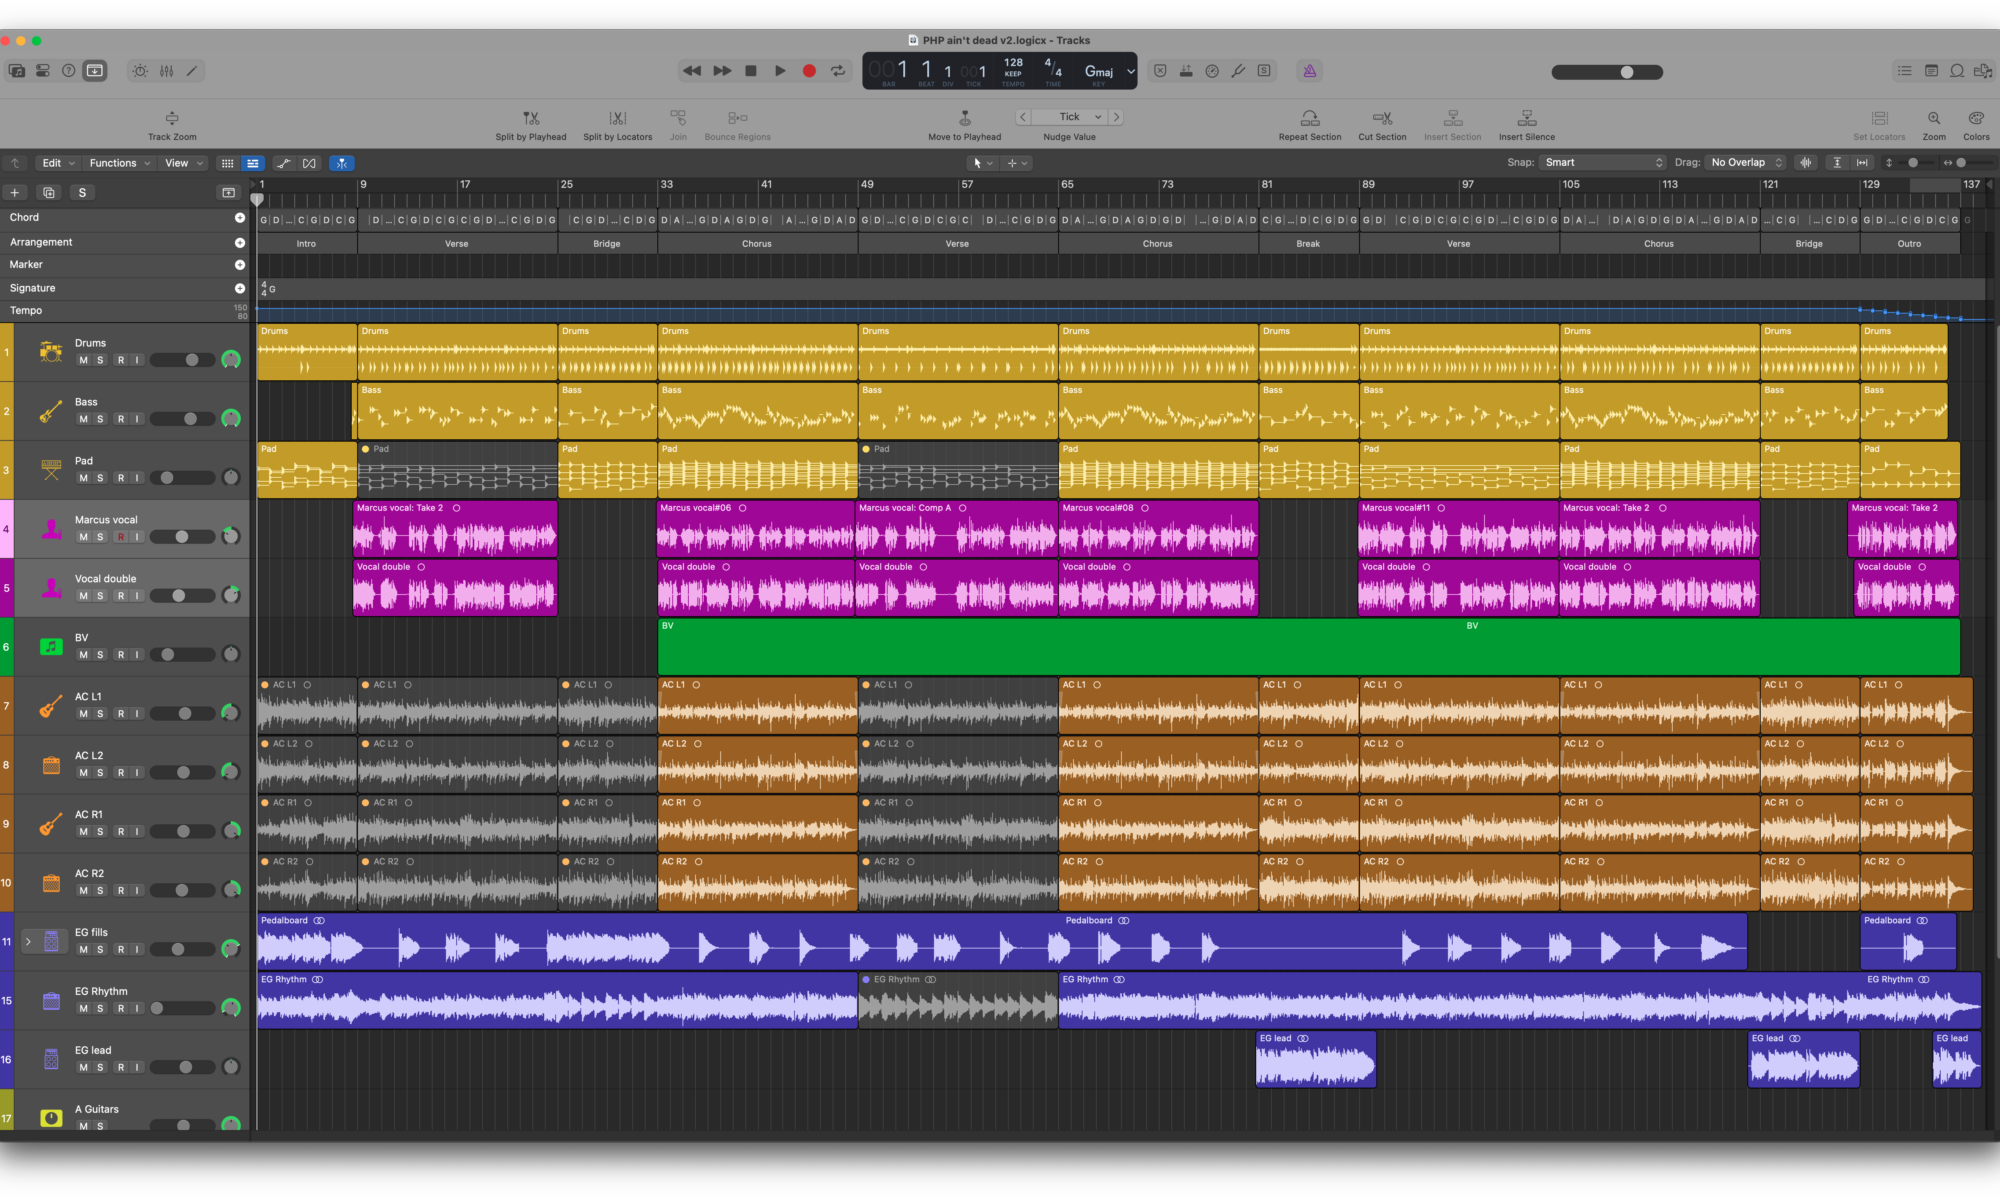This screenshot has width=2000, height=1200.
Task: Mute the Marcus vocal track
Action: [81, 537]
